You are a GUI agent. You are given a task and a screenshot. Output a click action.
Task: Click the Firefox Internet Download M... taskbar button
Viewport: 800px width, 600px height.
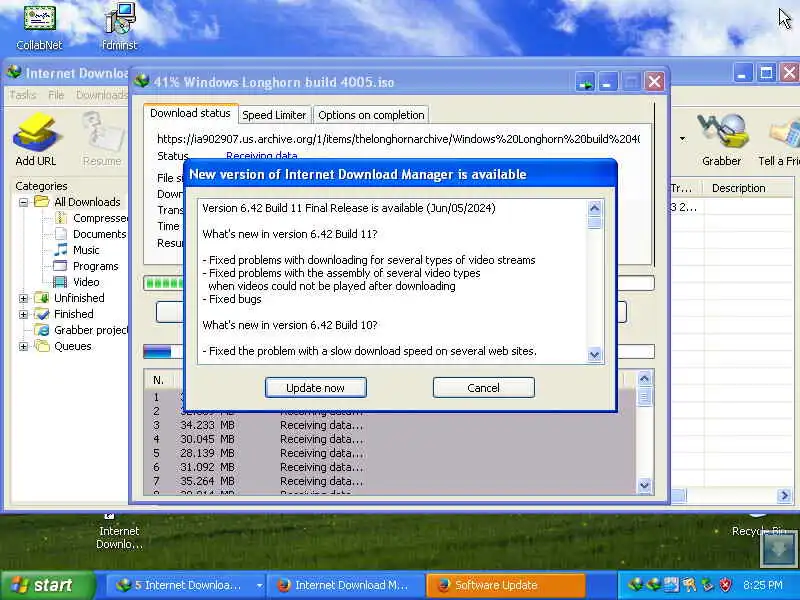coord(346,585)
